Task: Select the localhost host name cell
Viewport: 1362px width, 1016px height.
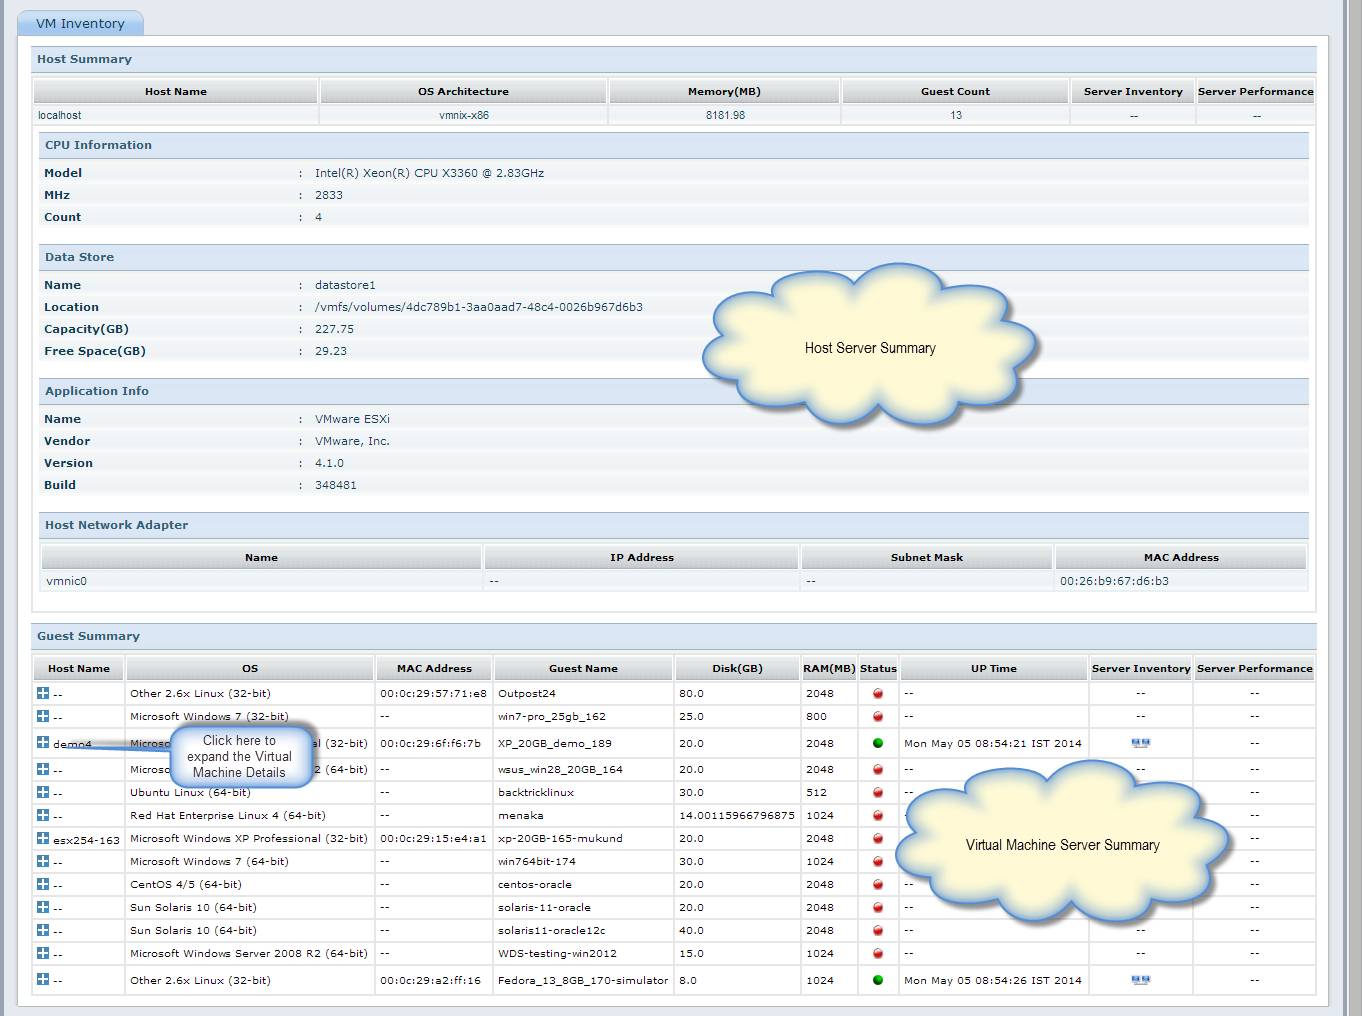Action: click(x=60, y=115)
